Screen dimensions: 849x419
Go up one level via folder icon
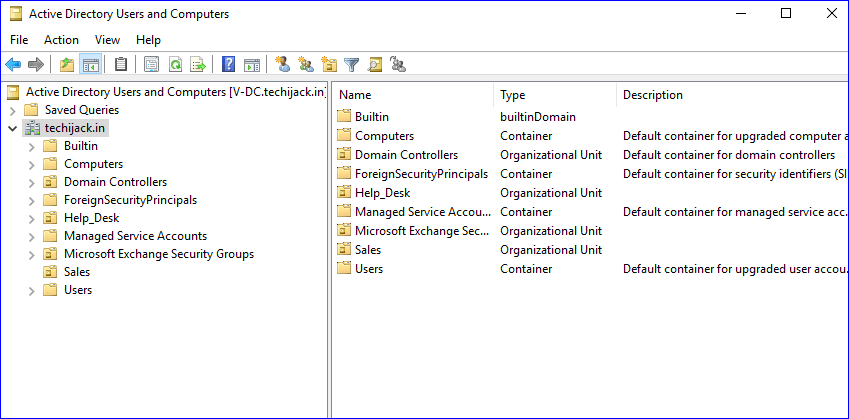pyautogui.click(x=67, y=65)
